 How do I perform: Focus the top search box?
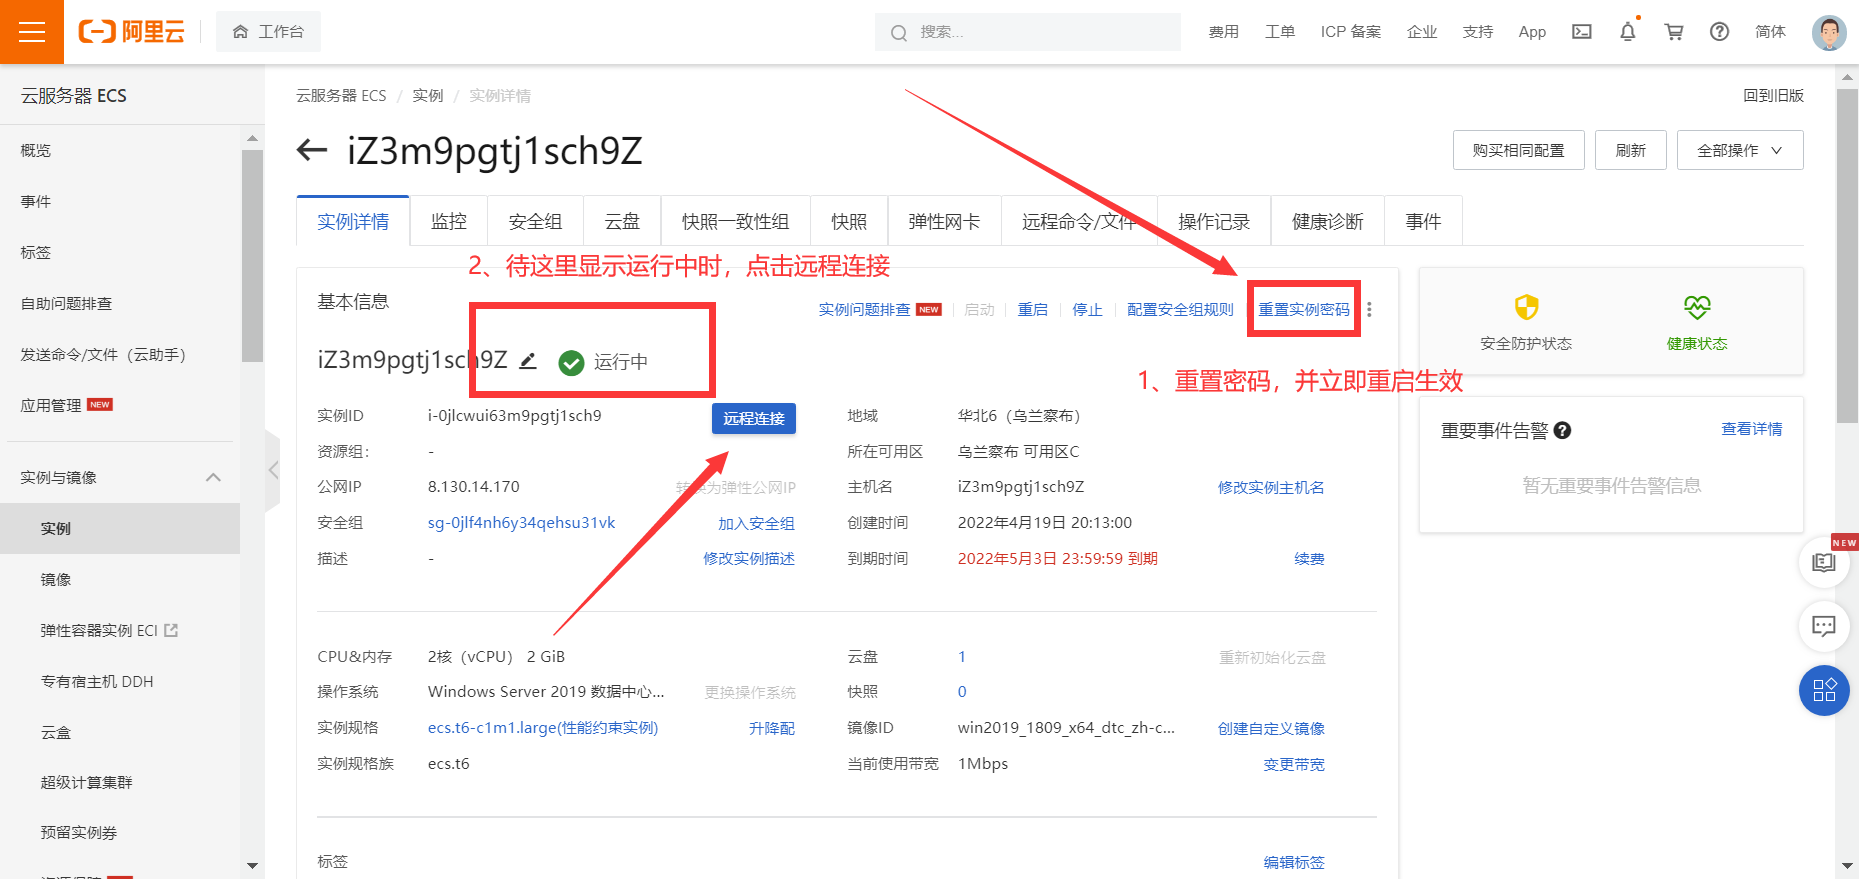tap(1028, 32)
